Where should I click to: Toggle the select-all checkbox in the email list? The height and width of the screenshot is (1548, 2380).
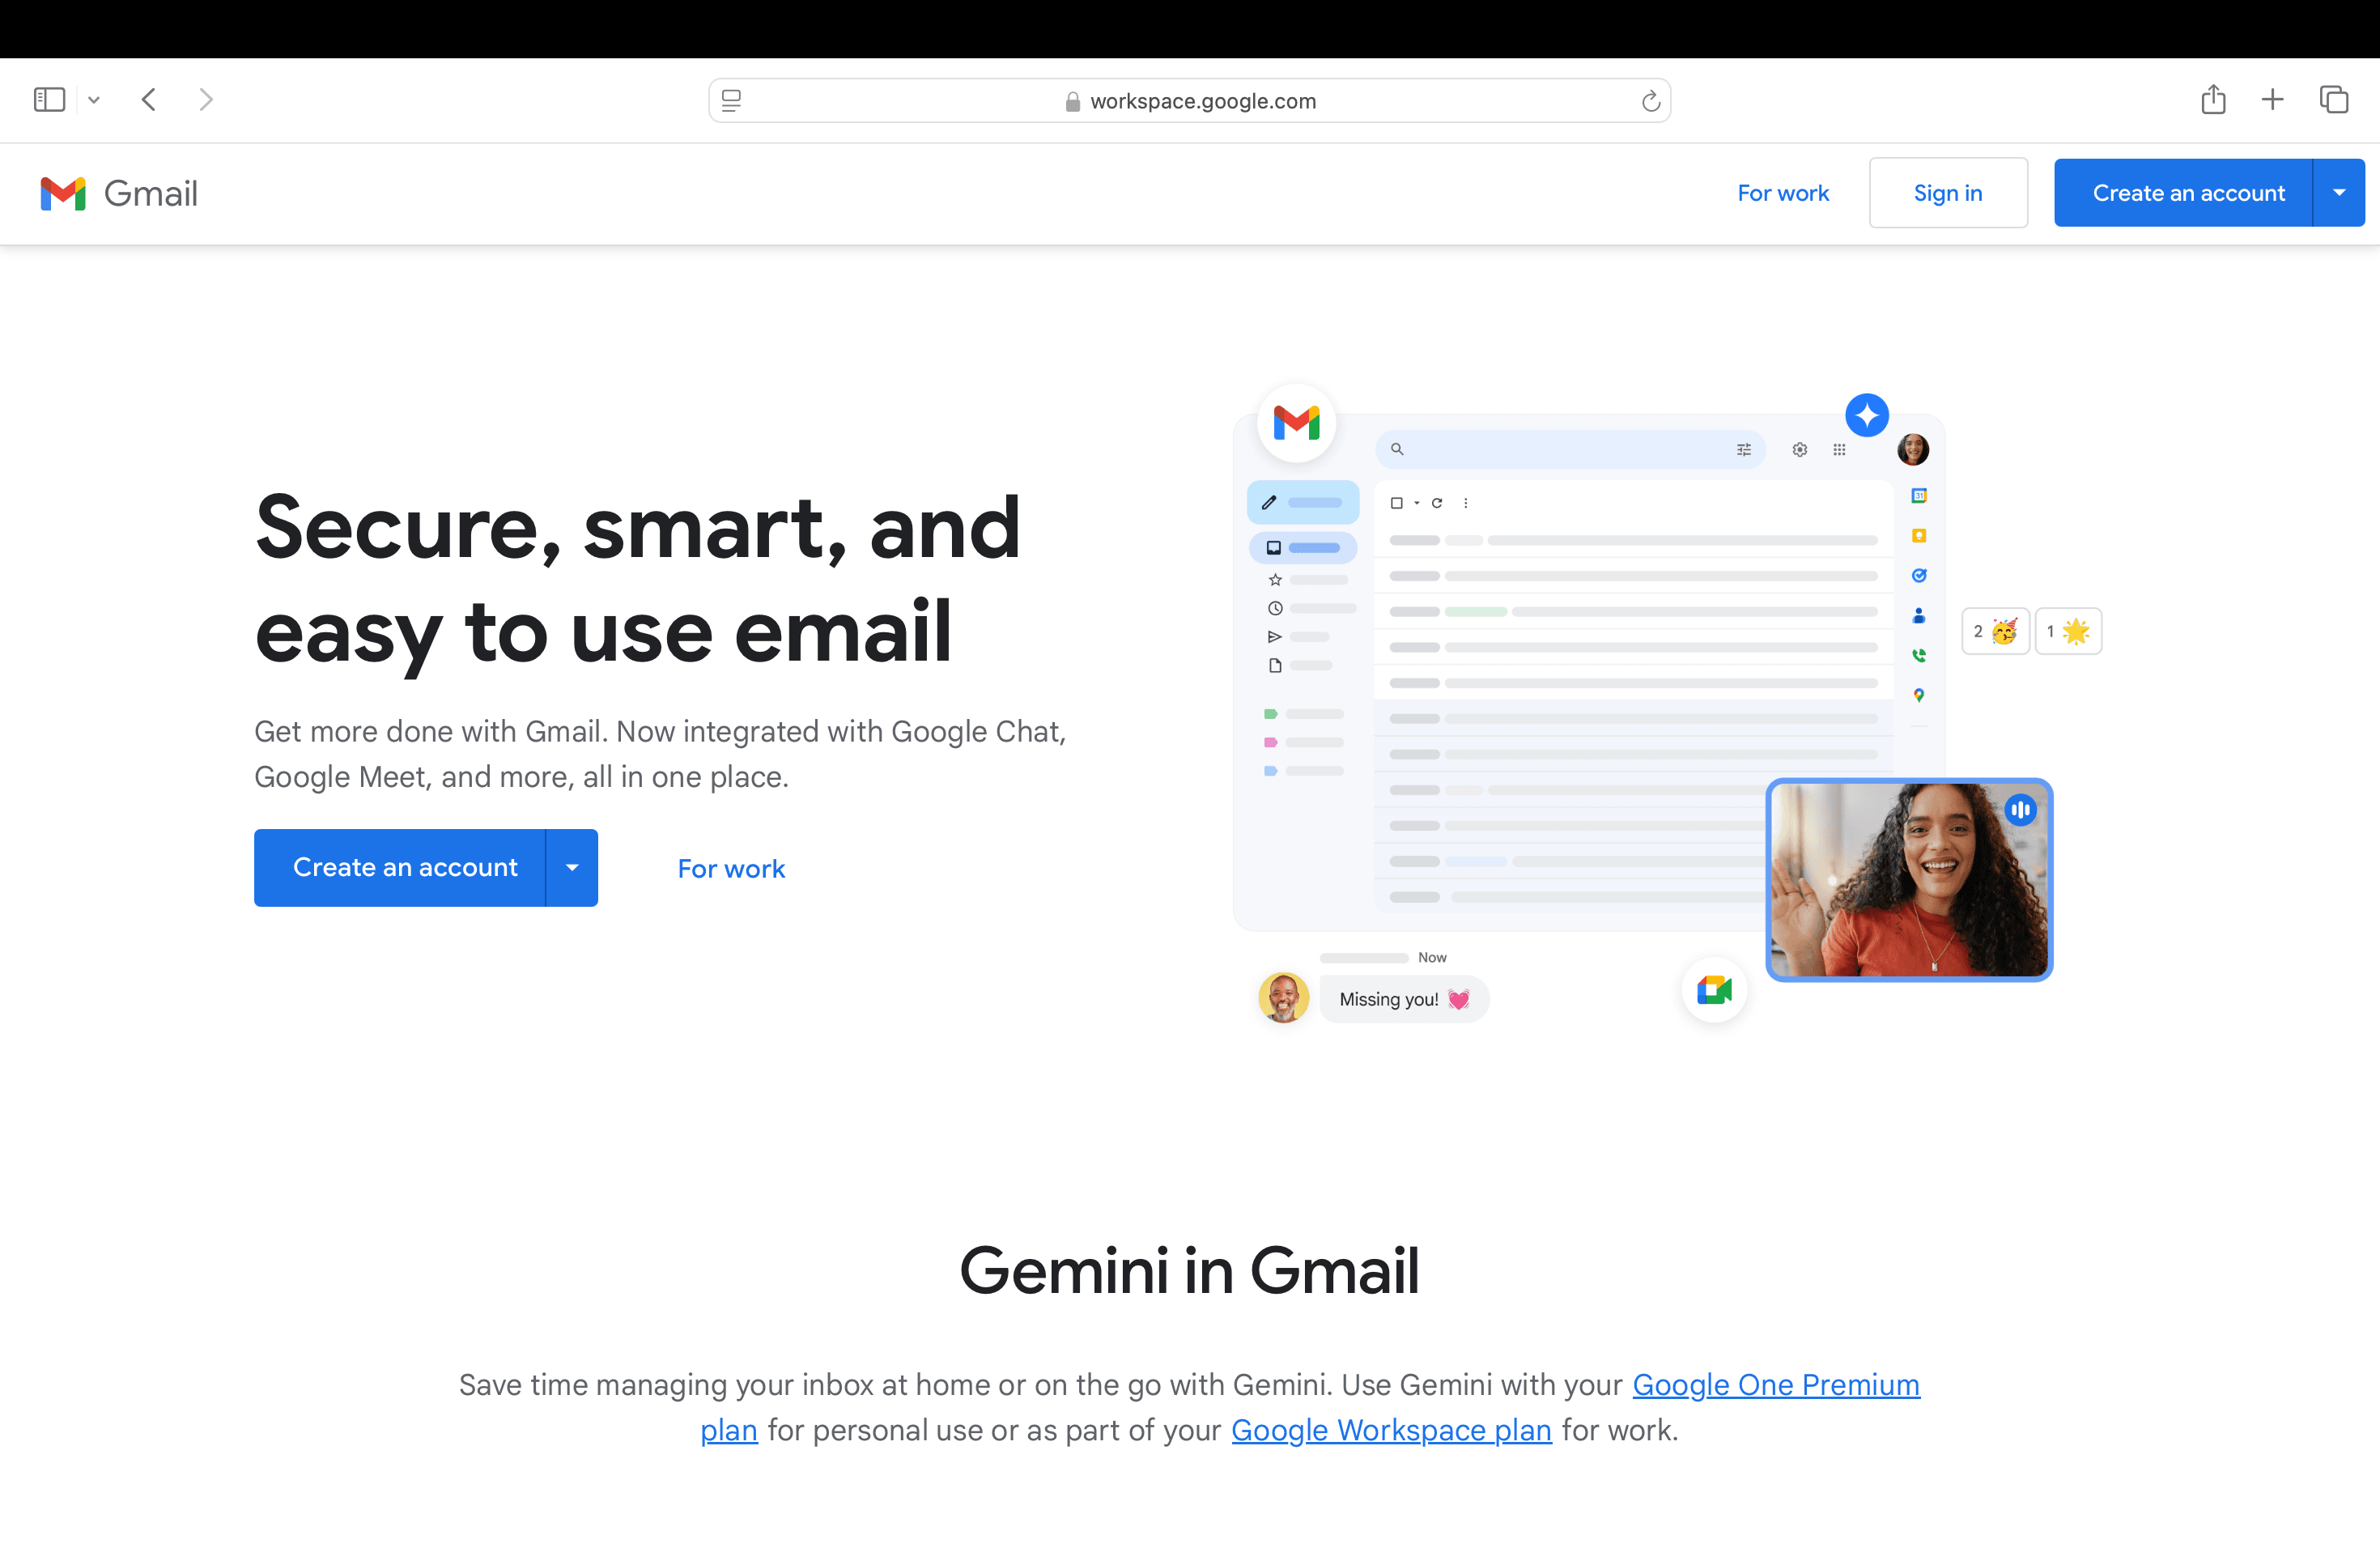[1396, 503]
